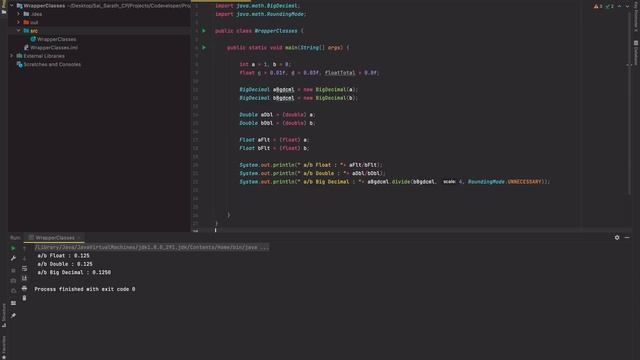Click the 'a/b Double : 0.125' output line
This screenshot has width=640, height=360.
tap(65, 264)
